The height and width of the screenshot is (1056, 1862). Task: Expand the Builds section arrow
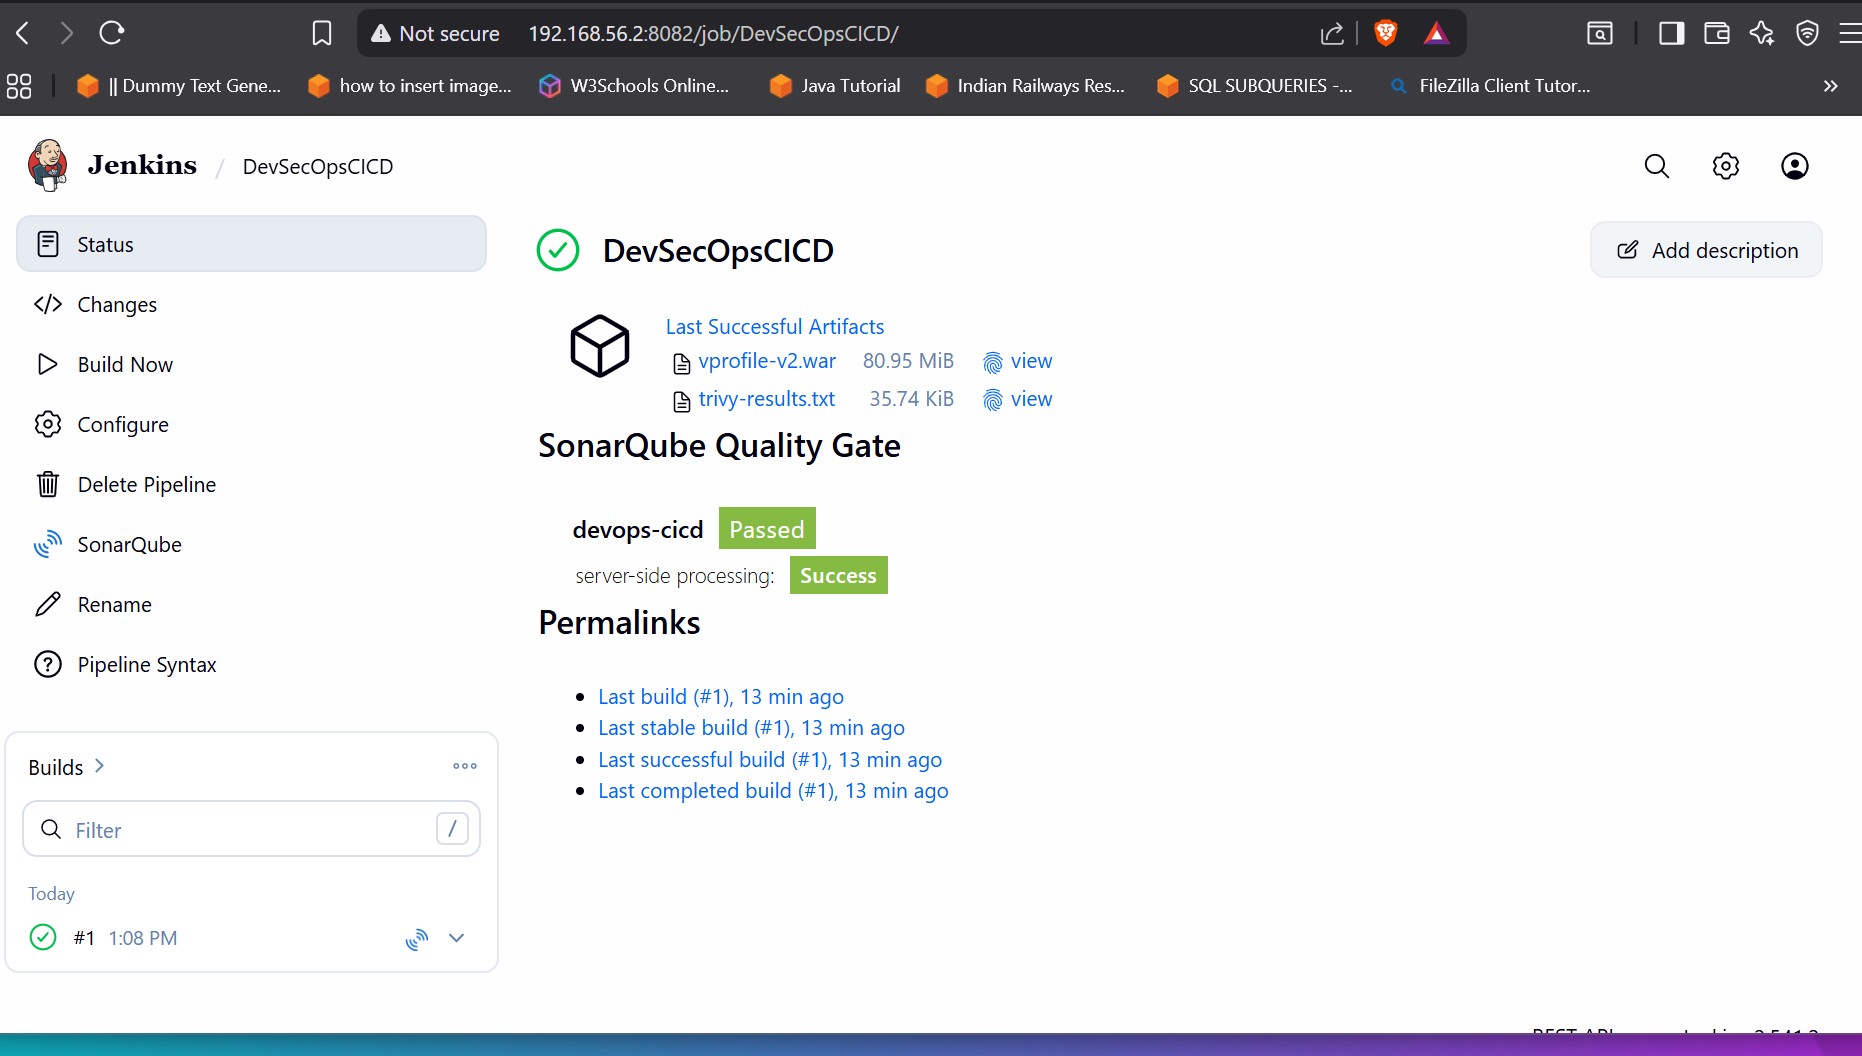coord(99,766)
